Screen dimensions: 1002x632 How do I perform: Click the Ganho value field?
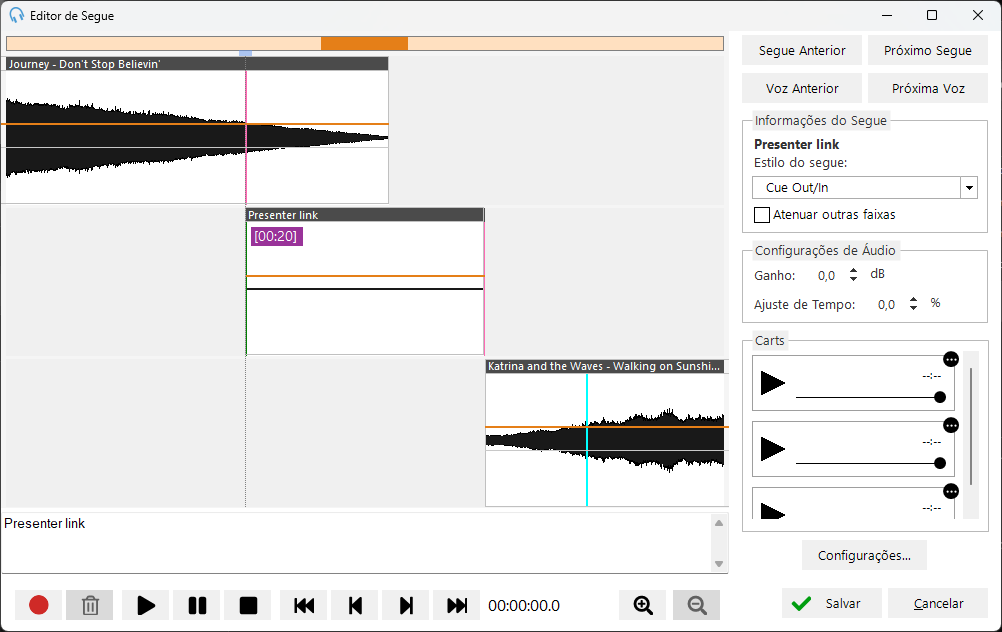(826, 275)
